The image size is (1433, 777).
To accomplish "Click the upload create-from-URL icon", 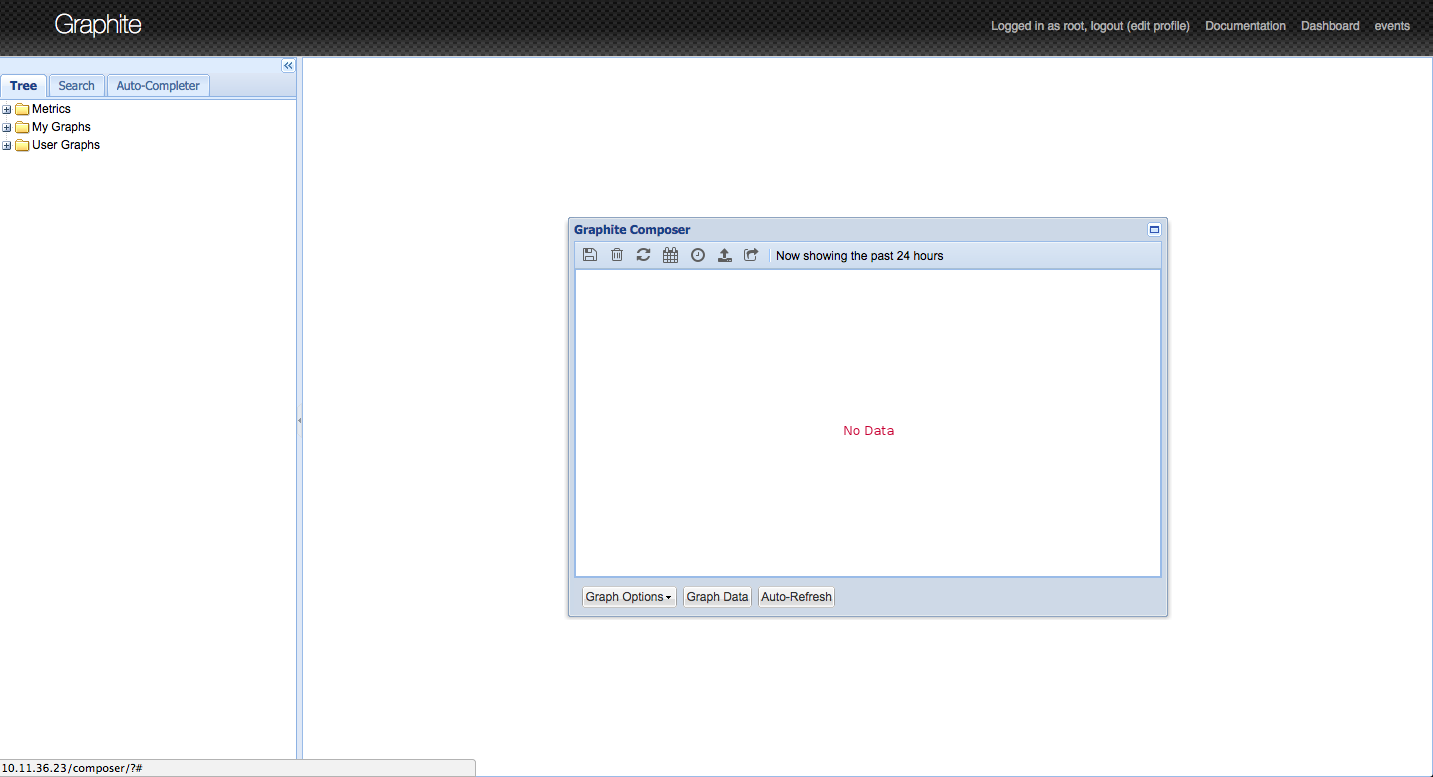I will tap(725, 255).
